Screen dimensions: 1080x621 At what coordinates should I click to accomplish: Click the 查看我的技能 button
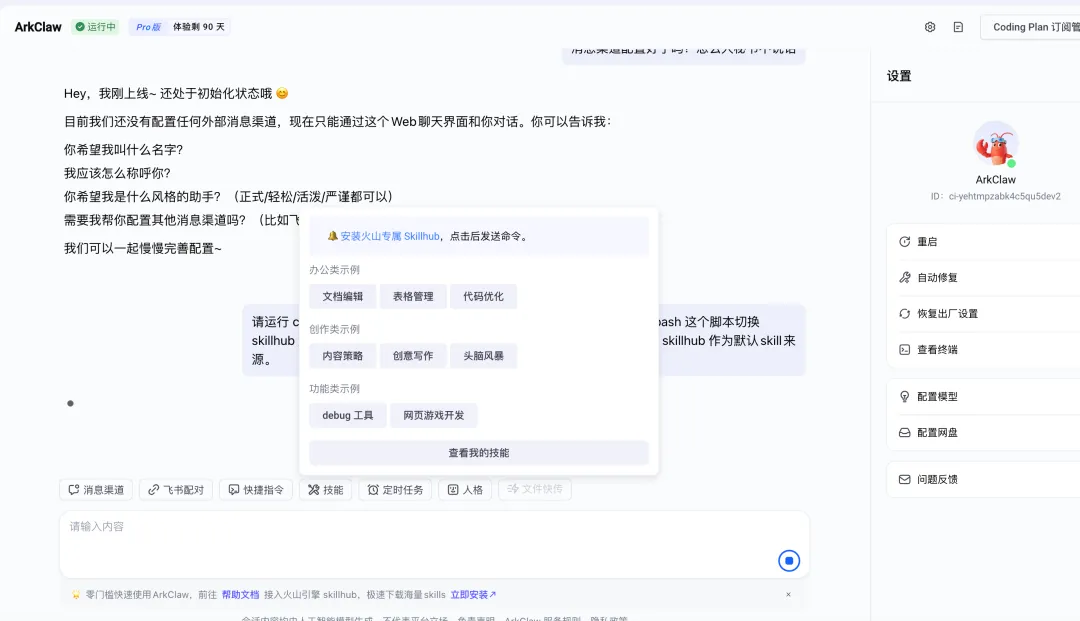479,453
